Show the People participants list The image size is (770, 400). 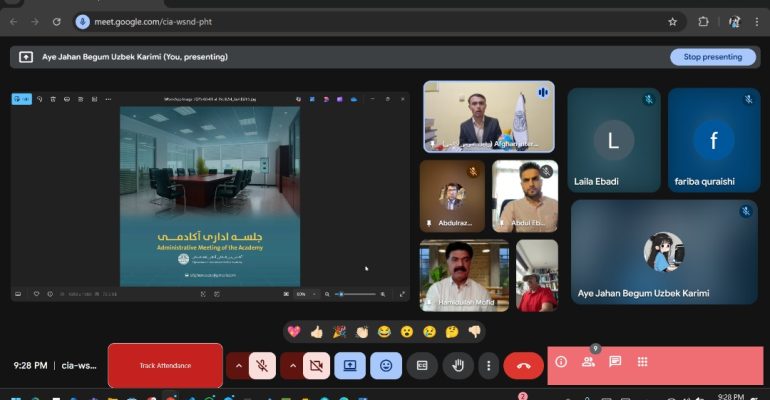click(588, 362)
